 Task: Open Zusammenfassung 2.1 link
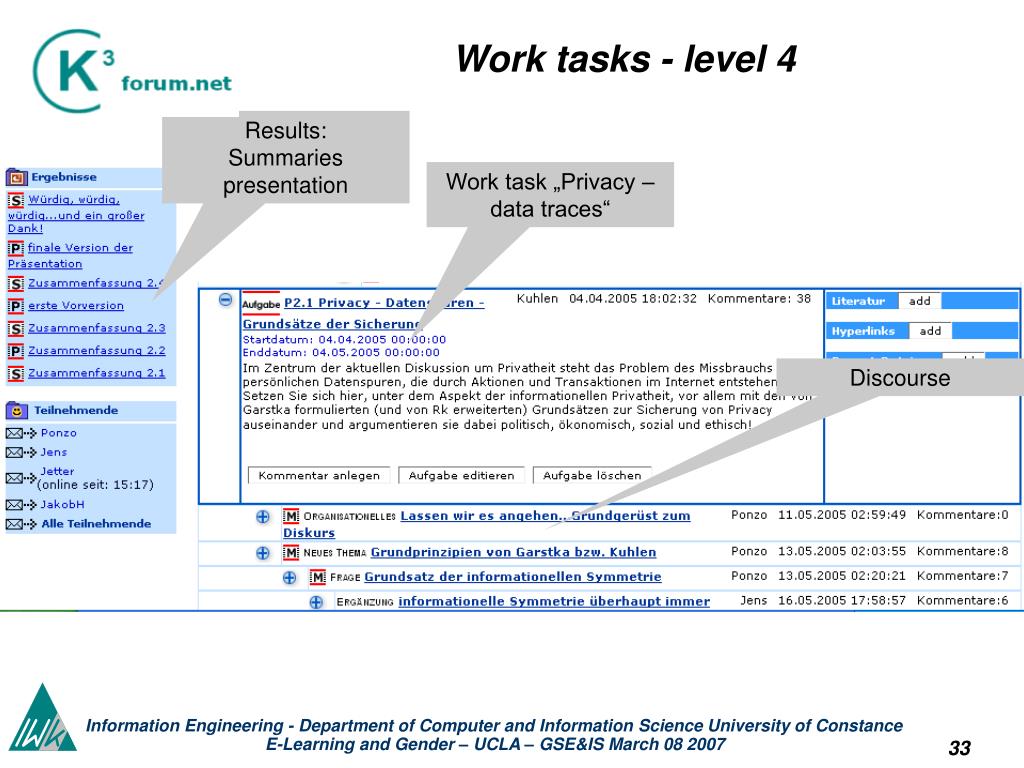pyautogui.click(x=97, y=373)
